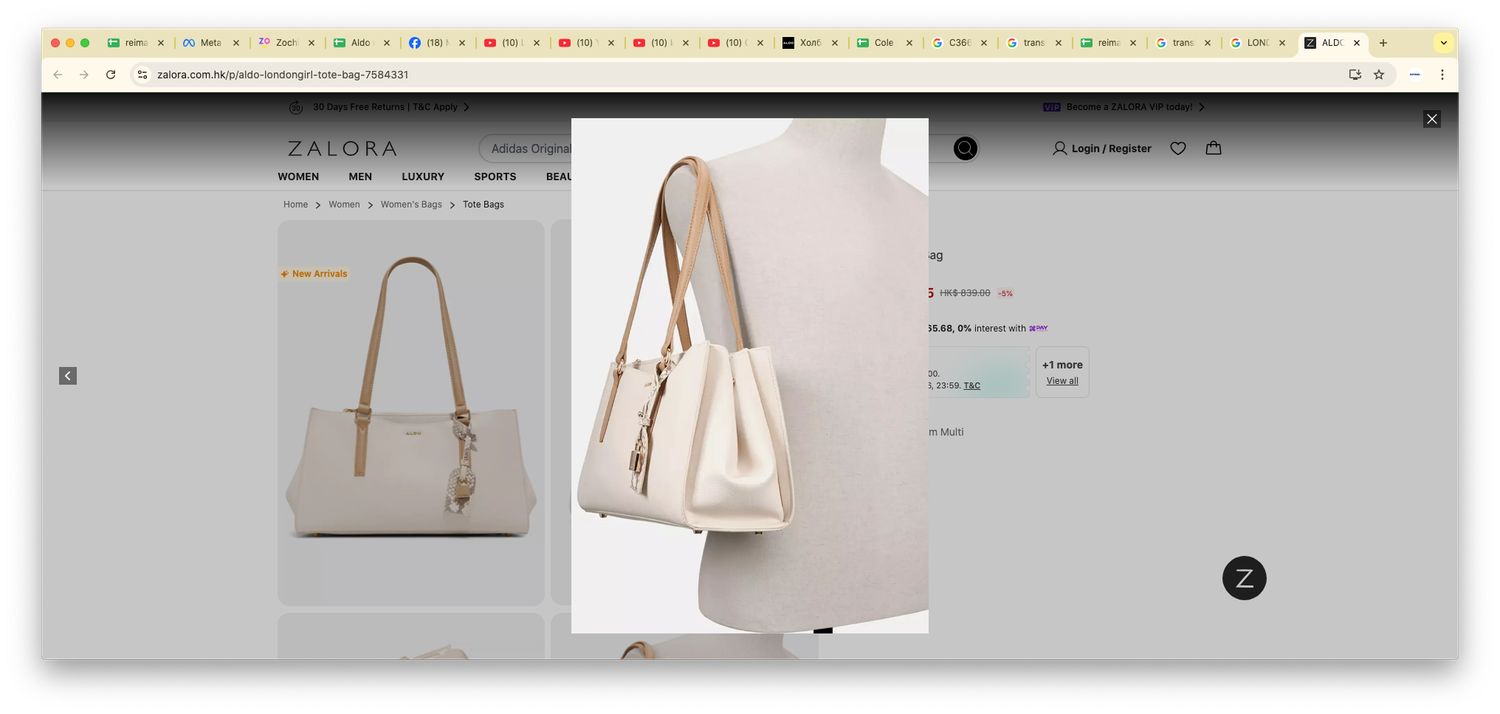
Task: Close the C366 tab
Action: 984,43
